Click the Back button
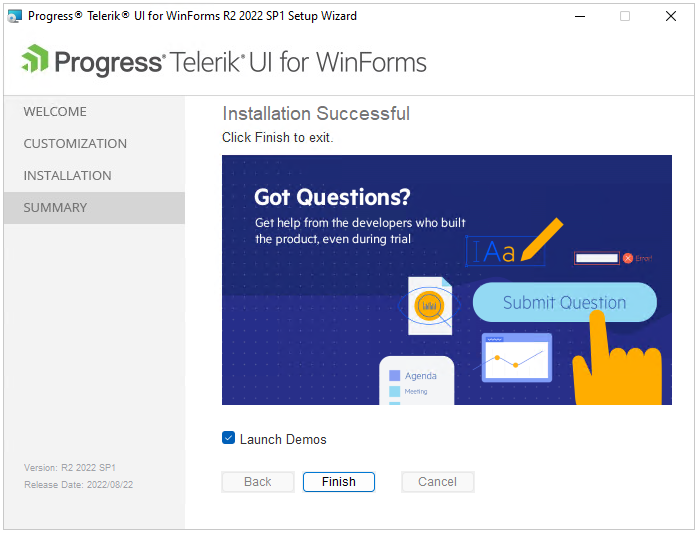698x534 pixels. coord(258,482)
